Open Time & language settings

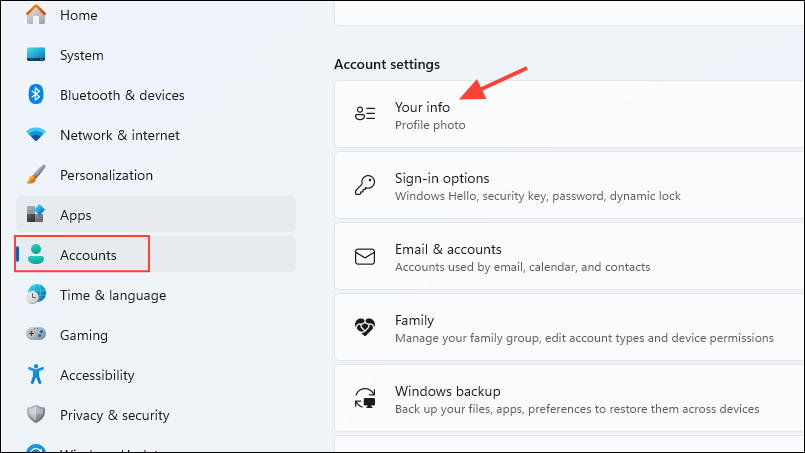tap(156, 294)
